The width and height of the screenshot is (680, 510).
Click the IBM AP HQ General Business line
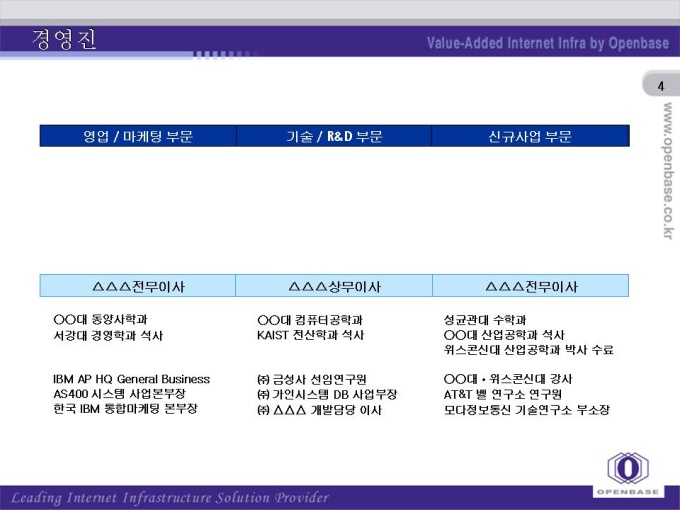pos(131,379)
